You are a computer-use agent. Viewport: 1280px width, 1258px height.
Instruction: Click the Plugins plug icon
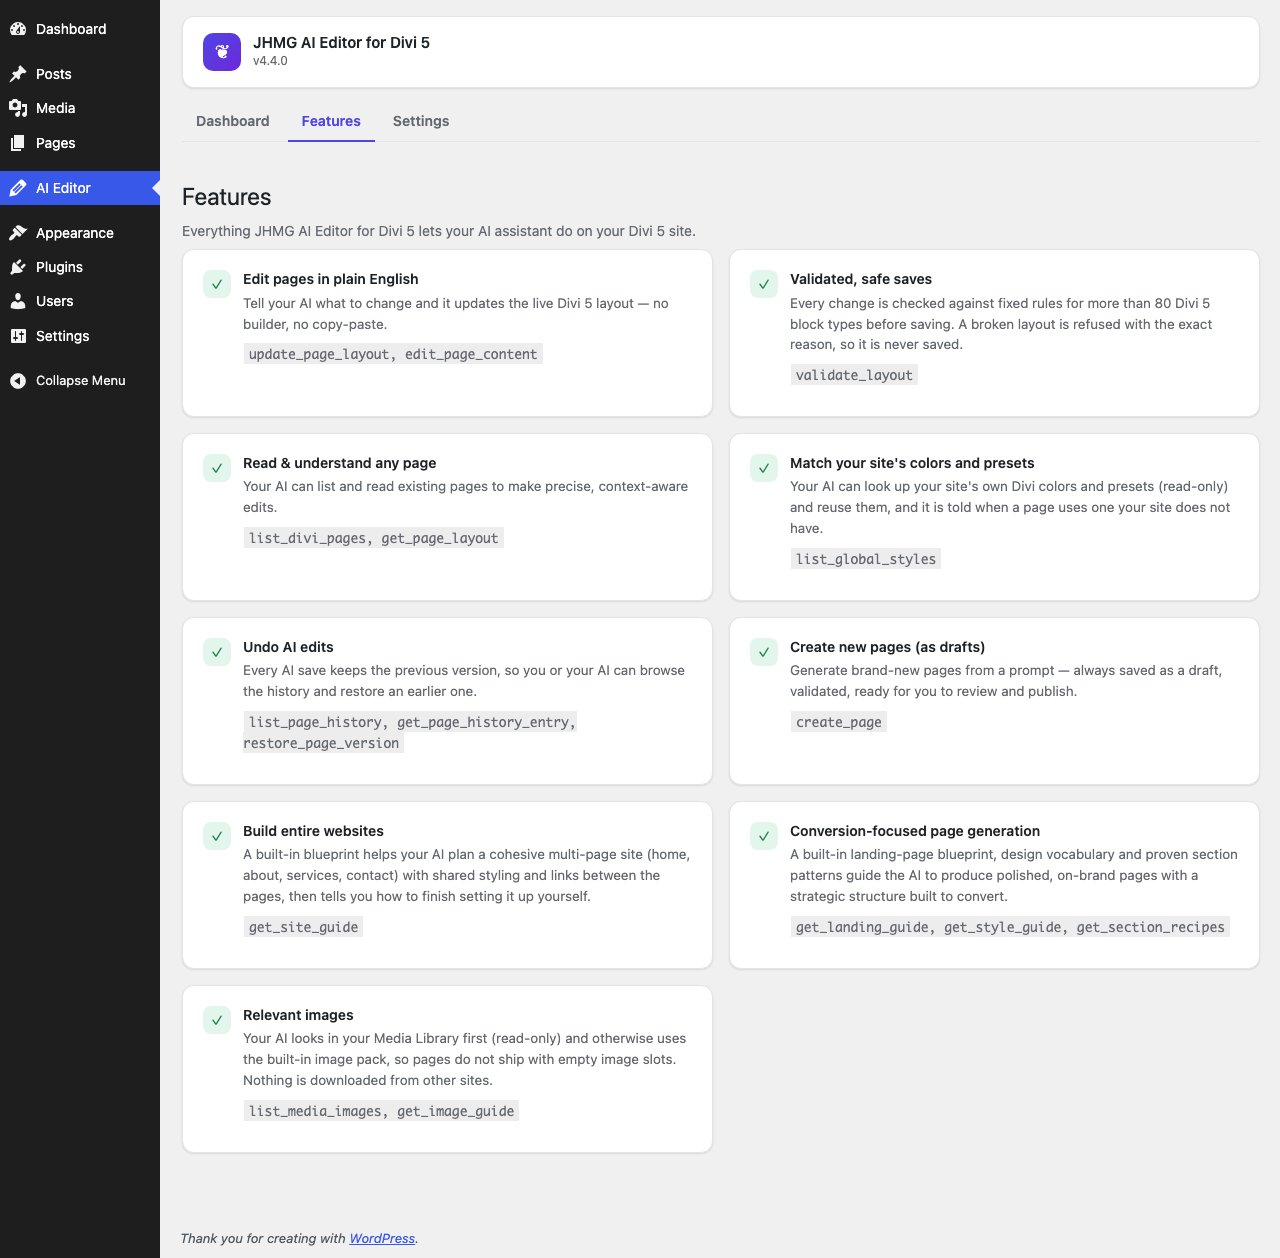point(18,267)
